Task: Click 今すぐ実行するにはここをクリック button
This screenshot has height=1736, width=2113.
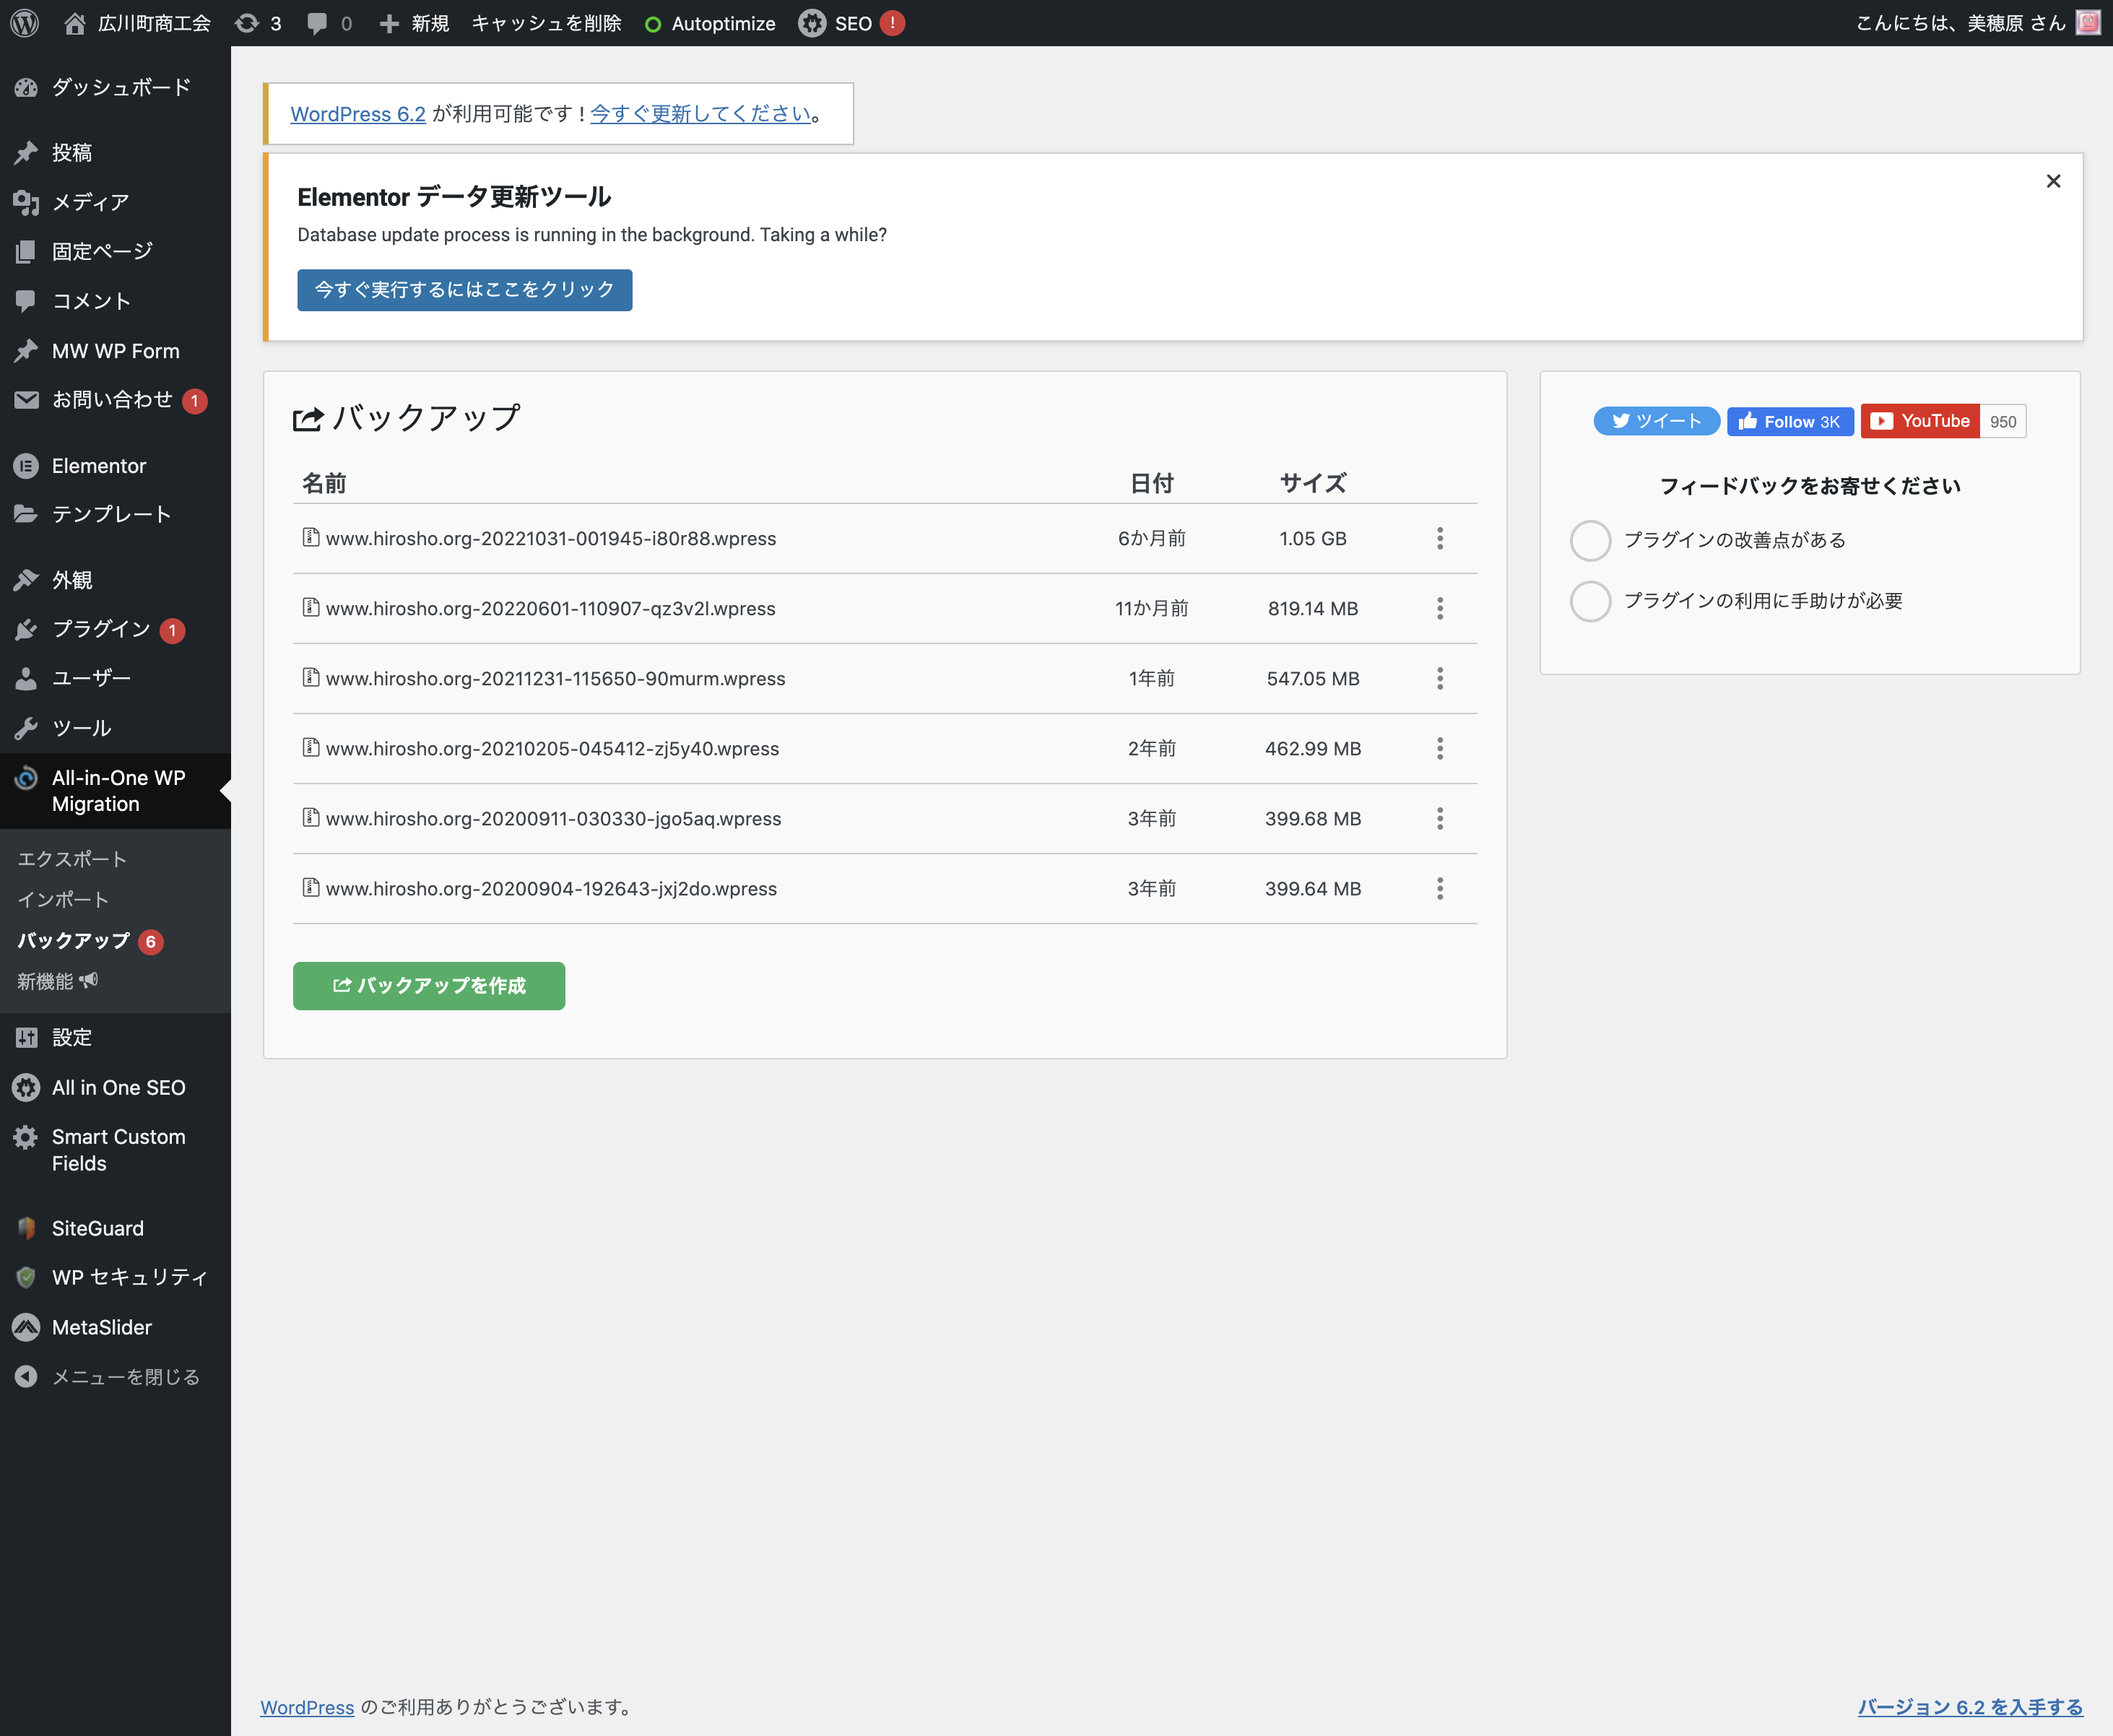Action: coord(464,290)
